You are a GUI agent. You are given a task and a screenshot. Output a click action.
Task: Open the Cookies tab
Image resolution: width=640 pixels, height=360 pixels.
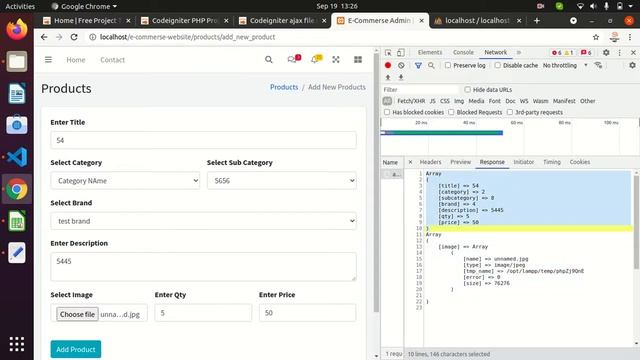580,162
